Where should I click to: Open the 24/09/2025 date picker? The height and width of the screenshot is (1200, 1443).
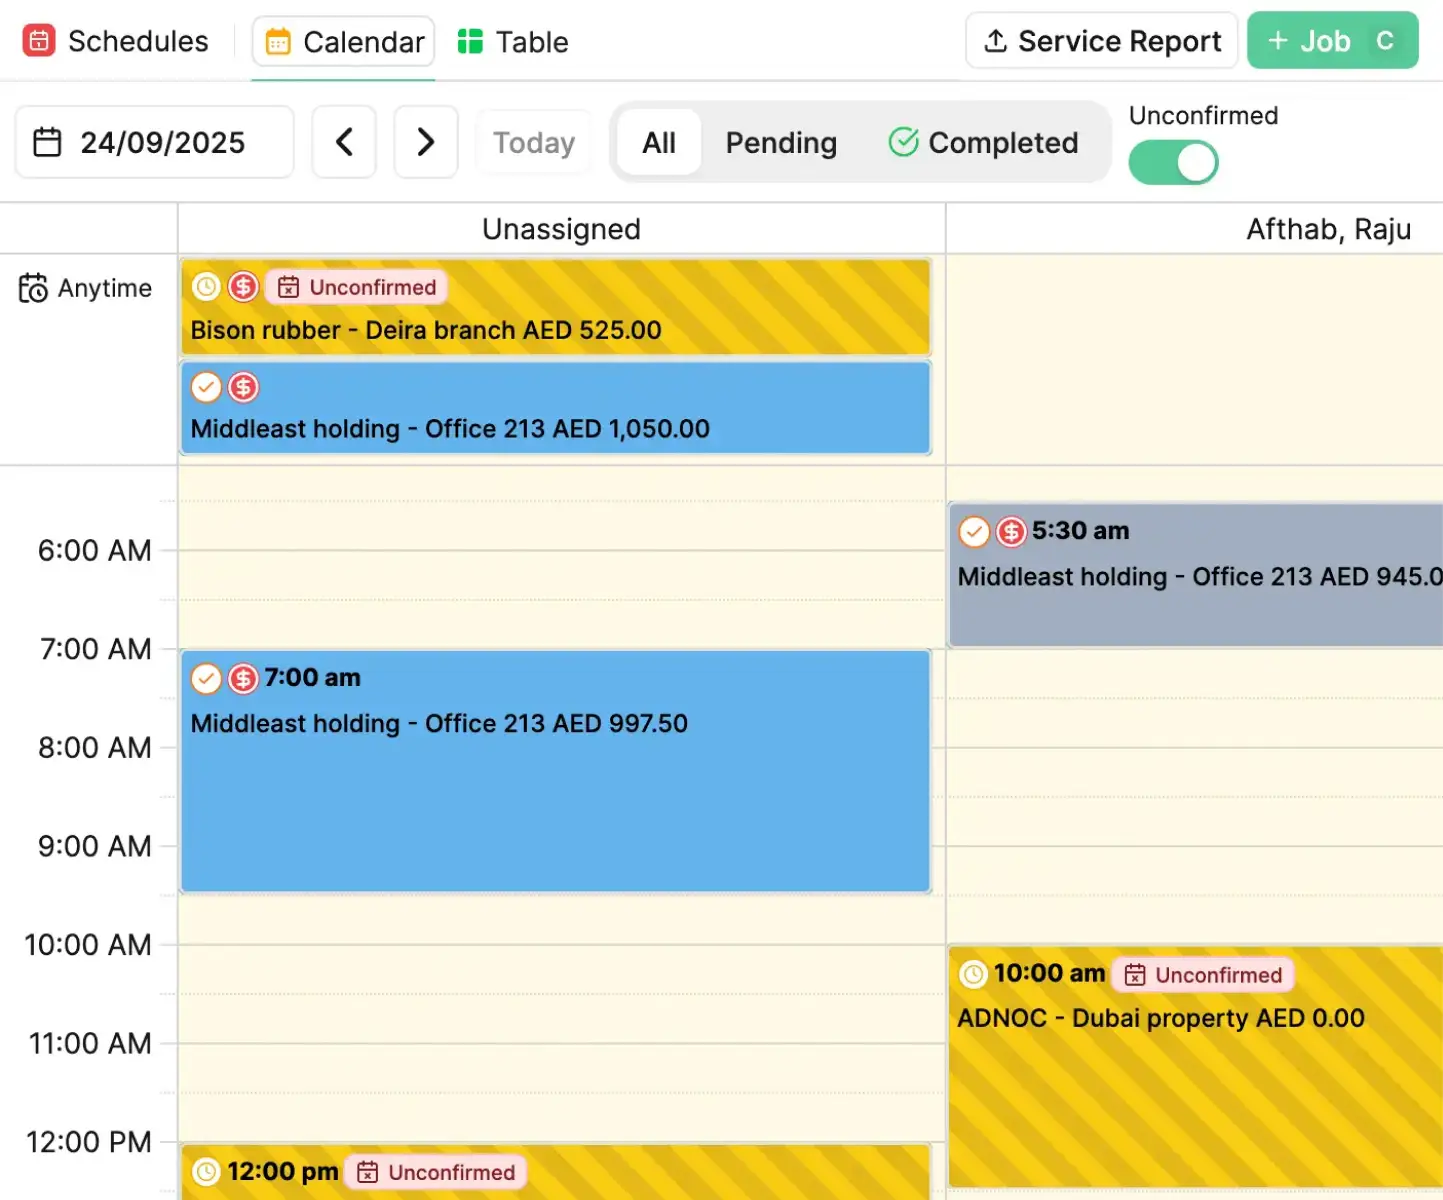click(155, 143)
